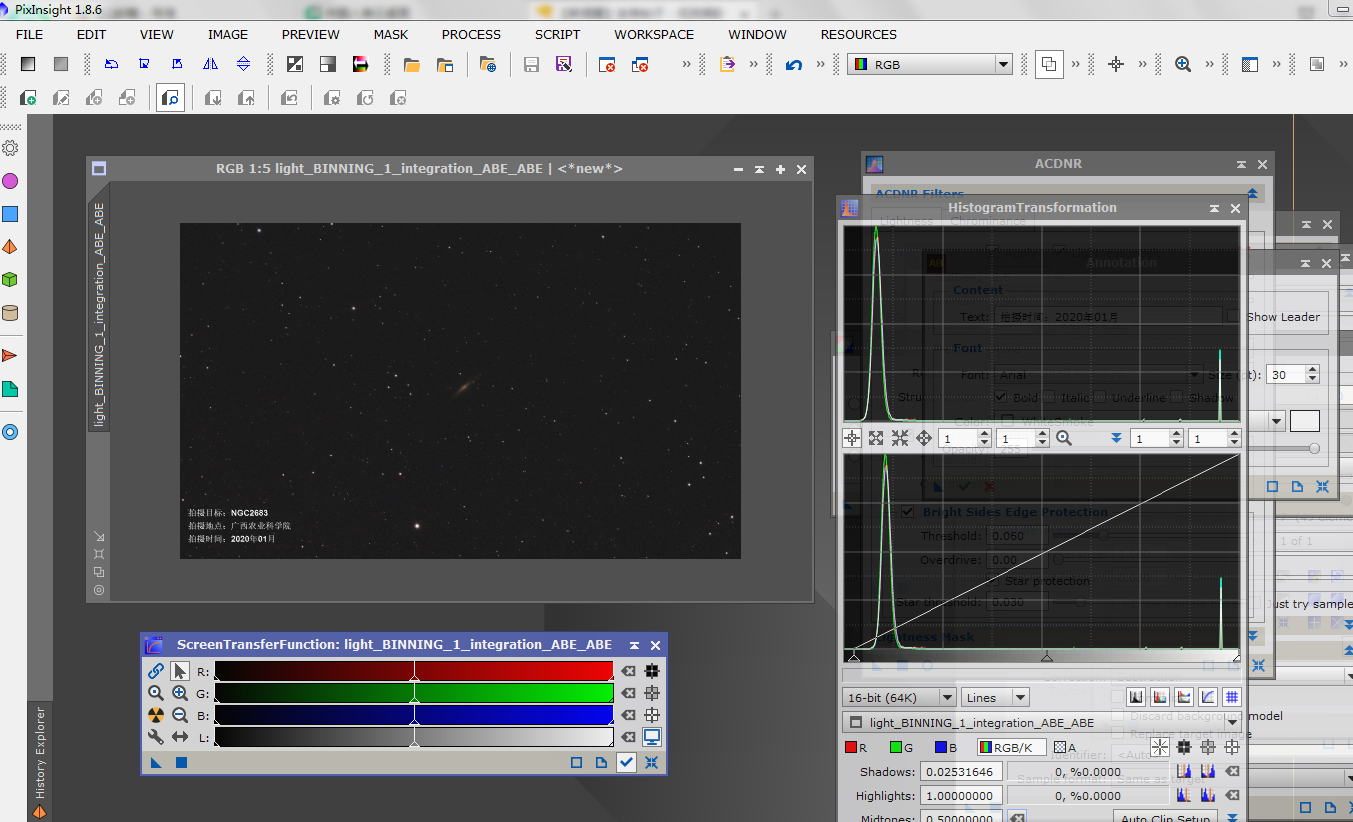This screenshot has width=1353, height=822.
Task: Open the MASK menu
Action: pyautogui.click(x=391, y=34)
